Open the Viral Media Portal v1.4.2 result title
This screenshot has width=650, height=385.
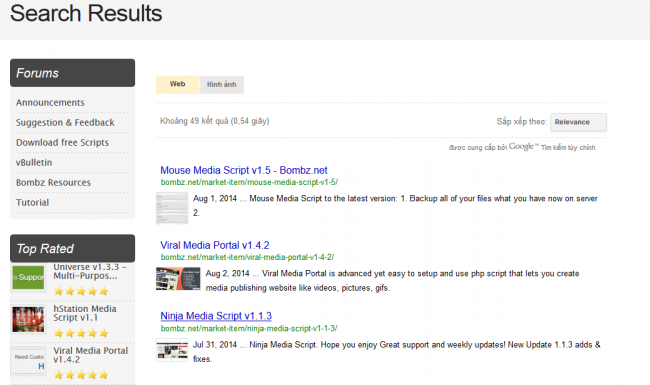[215, 245]
